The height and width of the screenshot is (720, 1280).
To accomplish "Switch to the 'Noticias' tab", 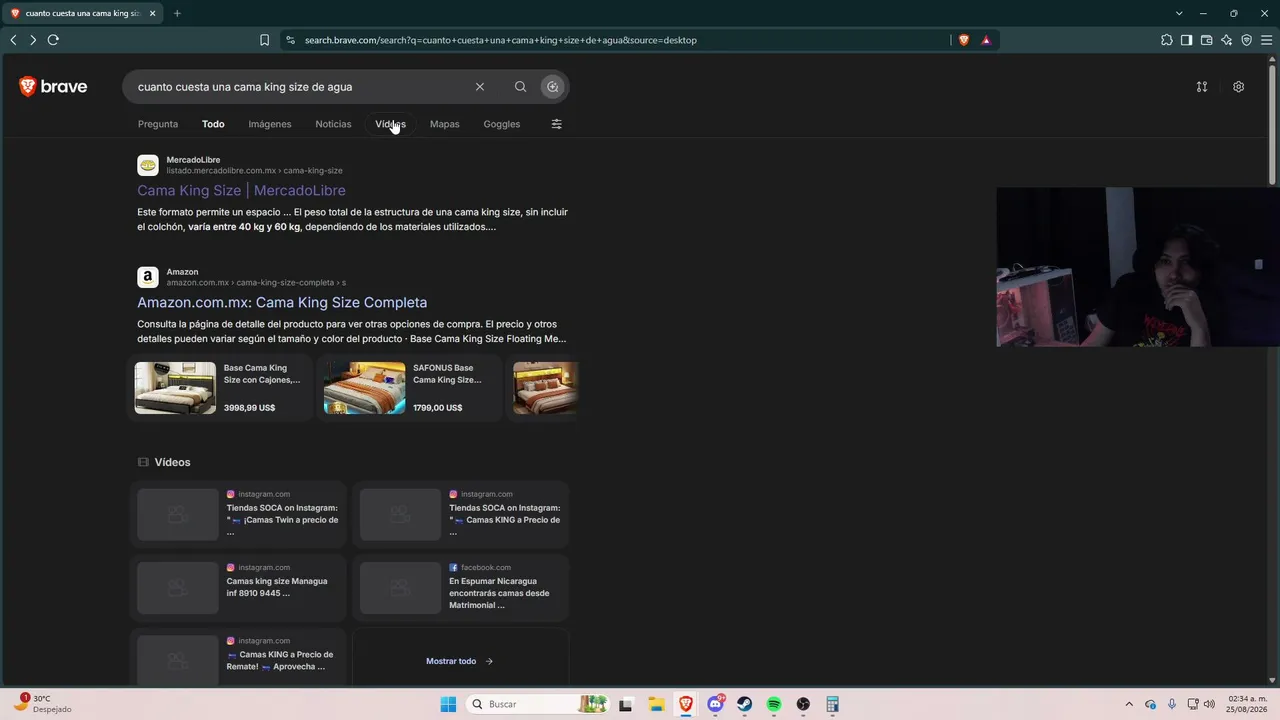I will pyautogui.click(x=333, y=124).
